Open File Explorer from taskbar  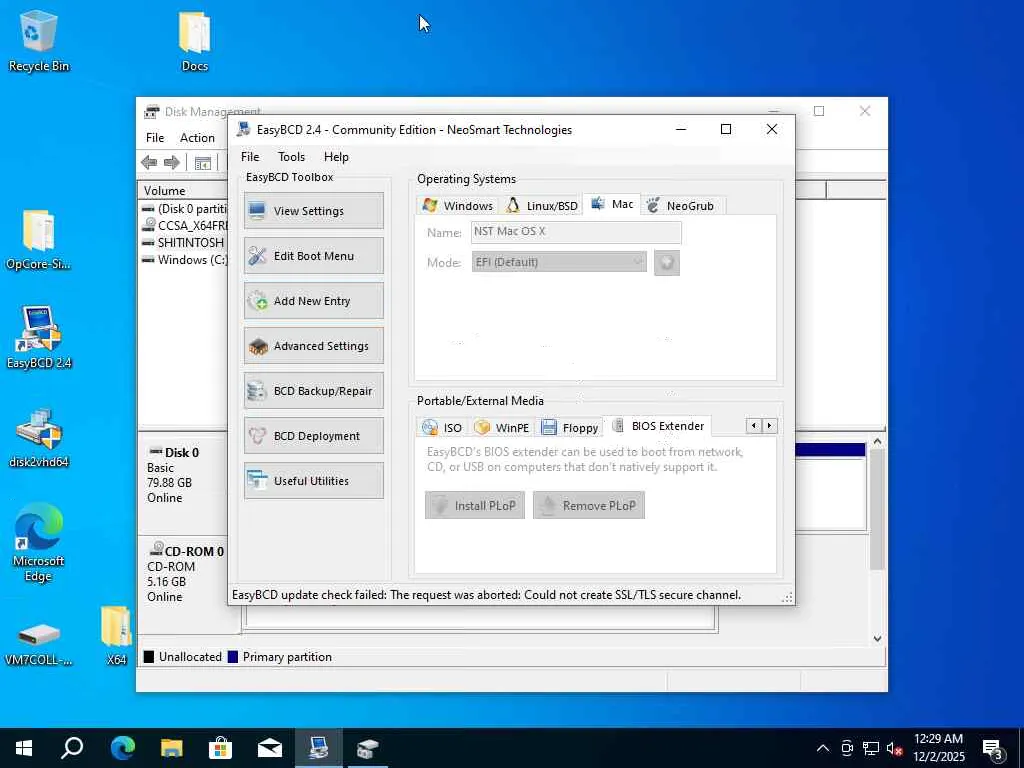point(171,748)
